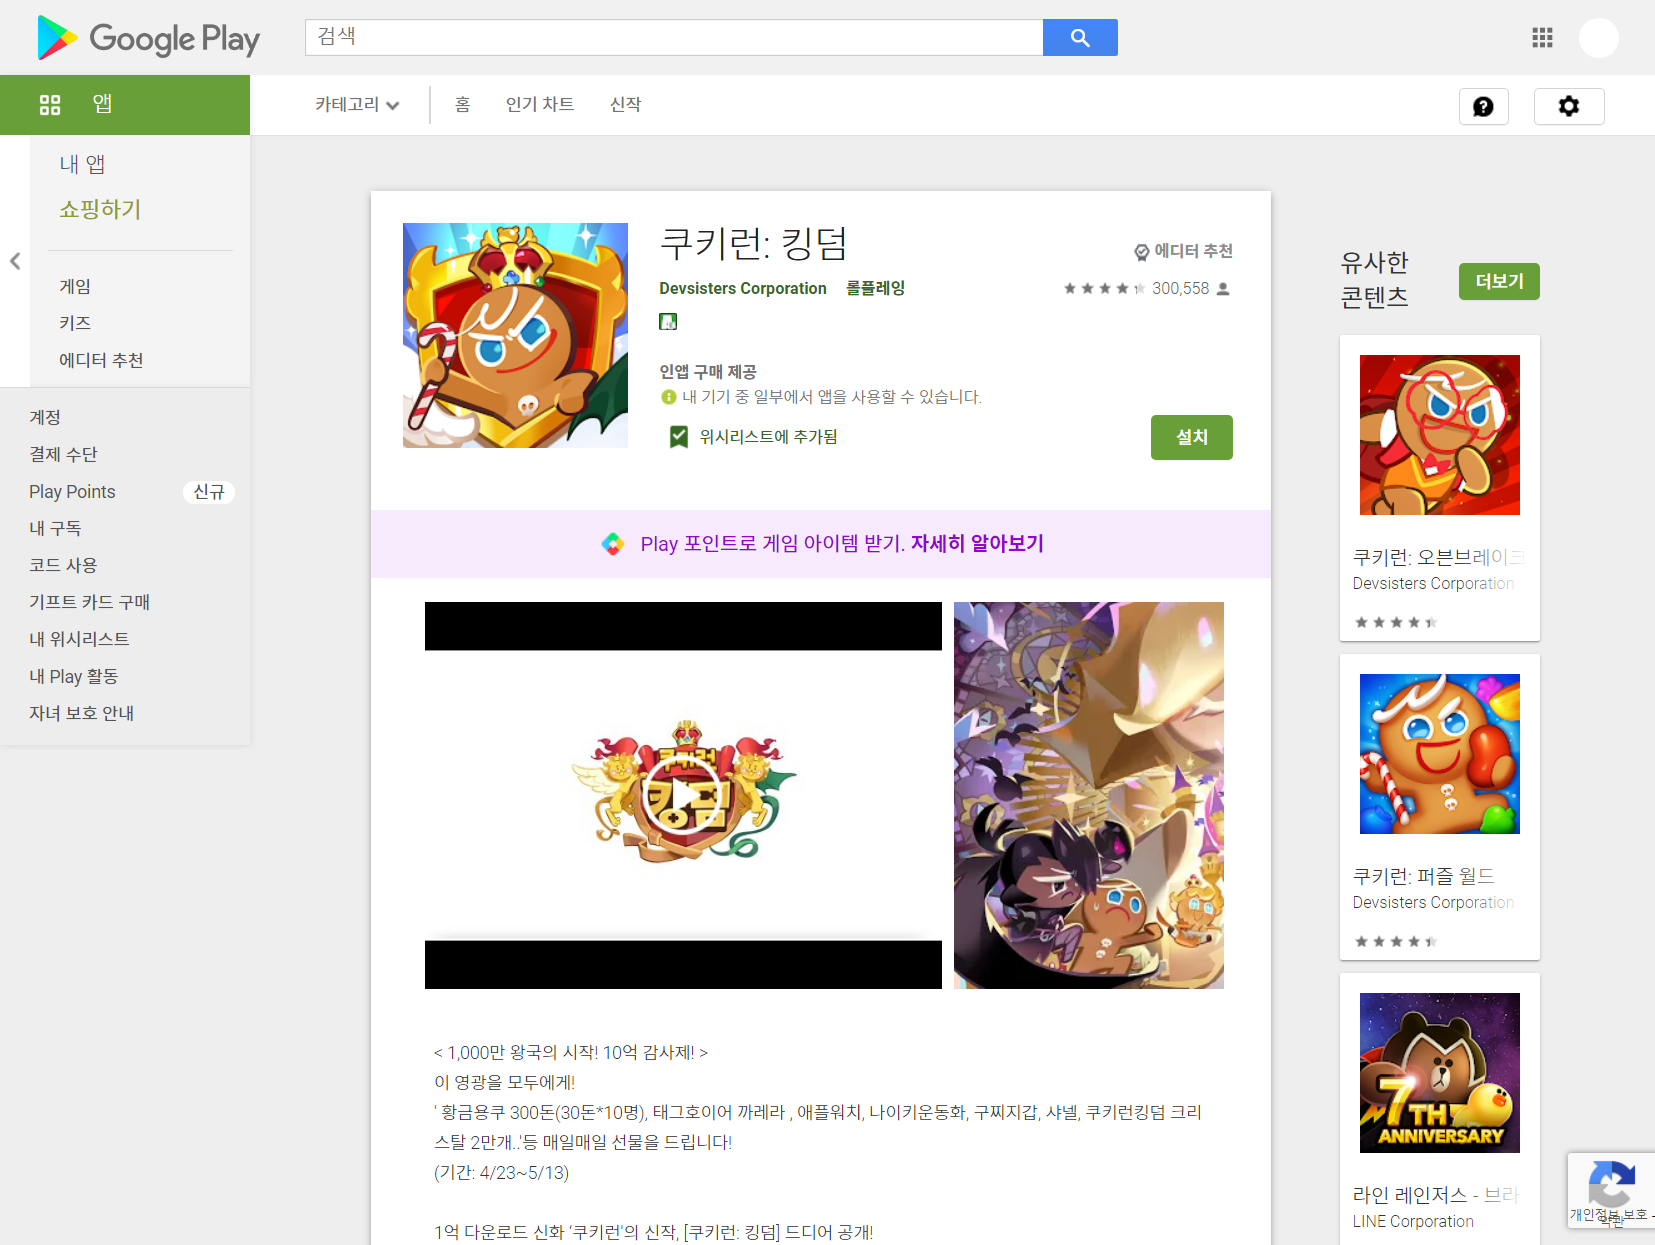Open the 쿠키런: 퍼즐 월드 app card

pyautogui.click(x=1440, y=807)
